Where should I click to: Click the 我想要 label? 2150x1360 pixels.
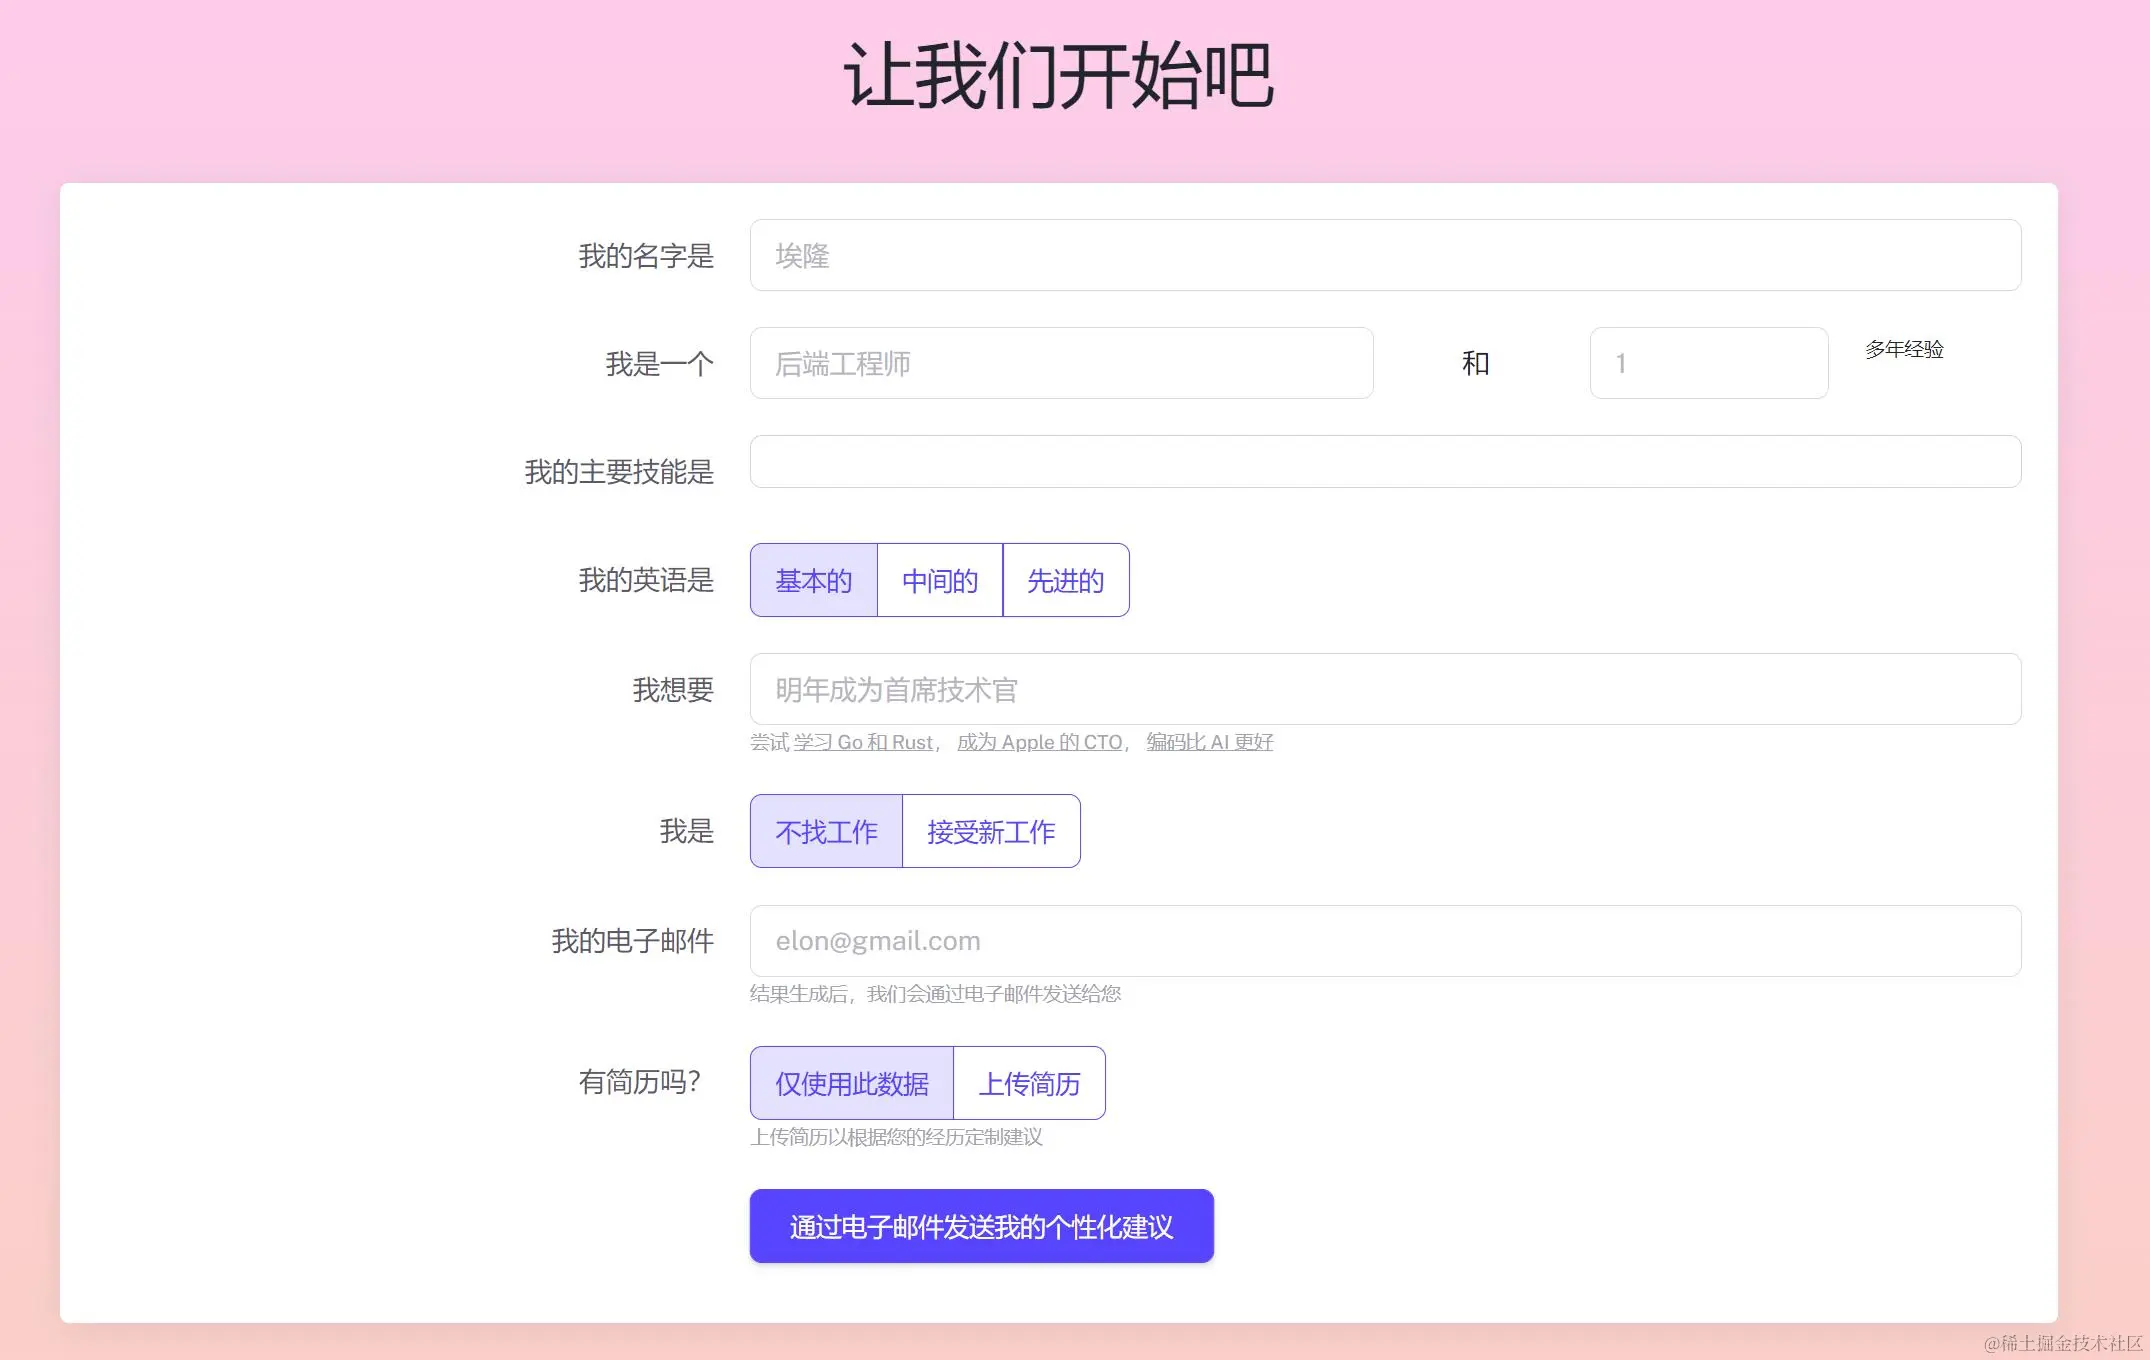pyautogui.click(x=673, y=690)
